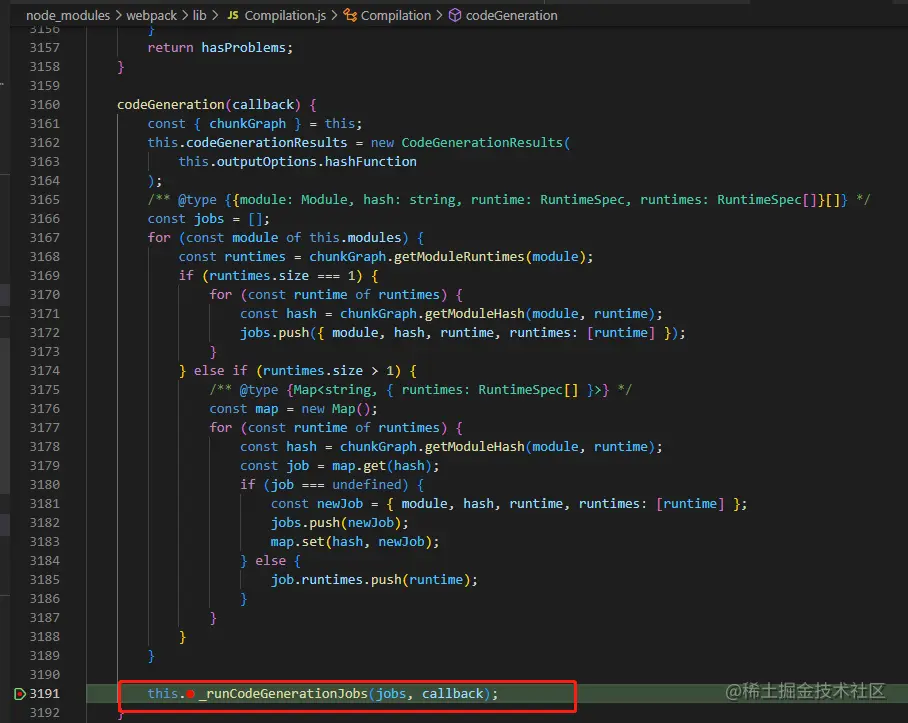Expand chevron before codeGeneration in breadcrumb
Viewport: 908px width, 723px height.
click(440, 16)
